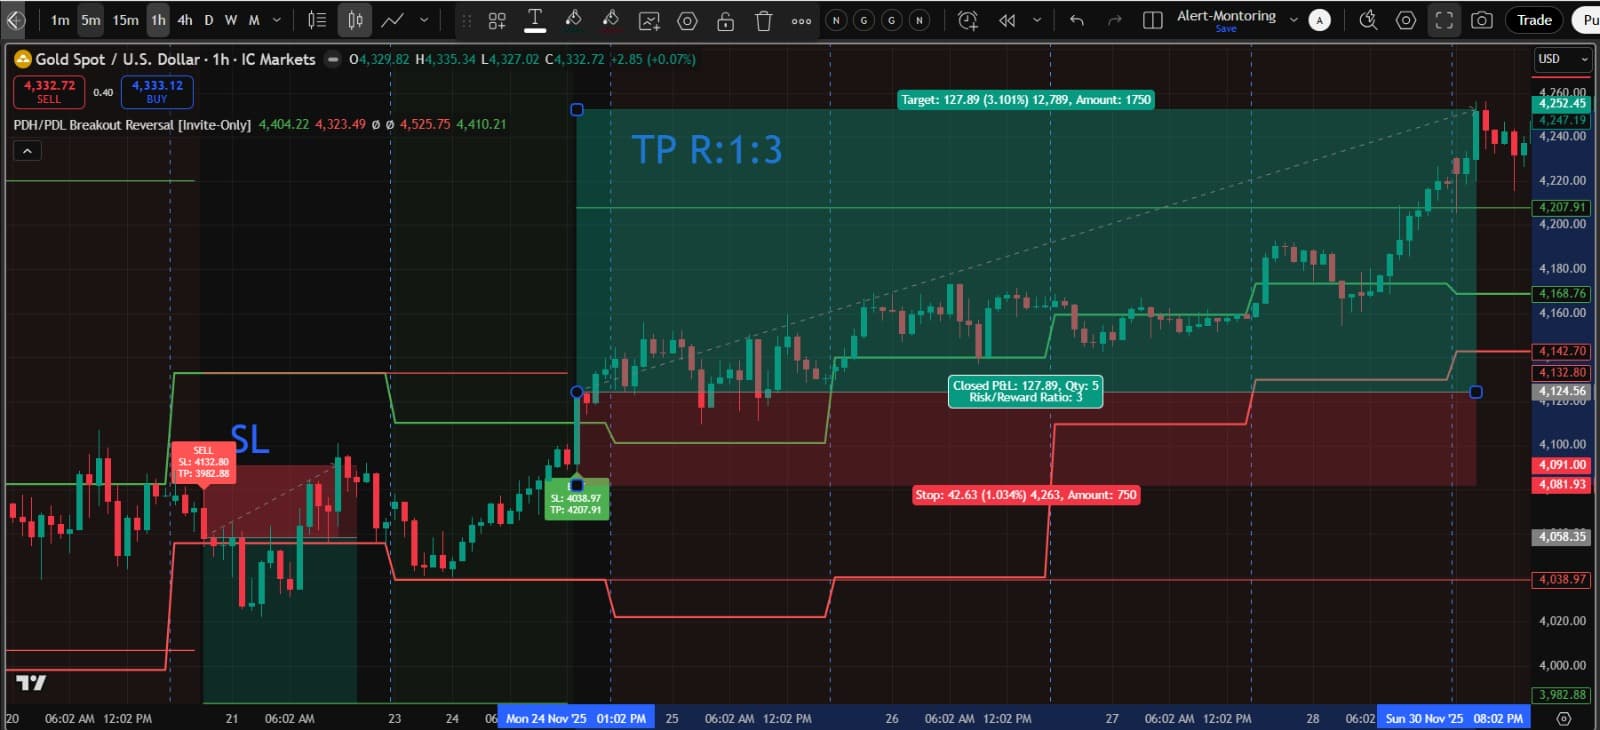Image resolution: width=1600 pixels, height=730 pixels.
Task: Open the indicators list icon
Action: click(x=316, y=20)
